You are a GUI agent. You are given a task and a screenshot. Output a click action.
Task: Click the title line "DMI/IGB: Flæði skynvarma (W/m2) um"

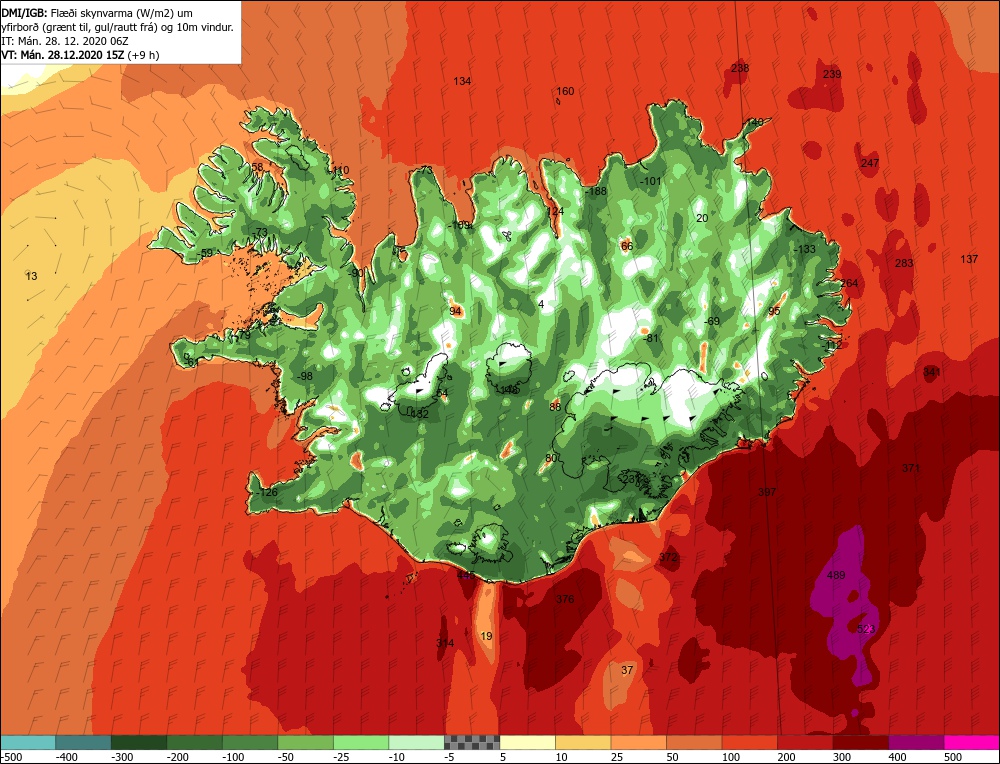pyautogui.click(x=97, y=13)
